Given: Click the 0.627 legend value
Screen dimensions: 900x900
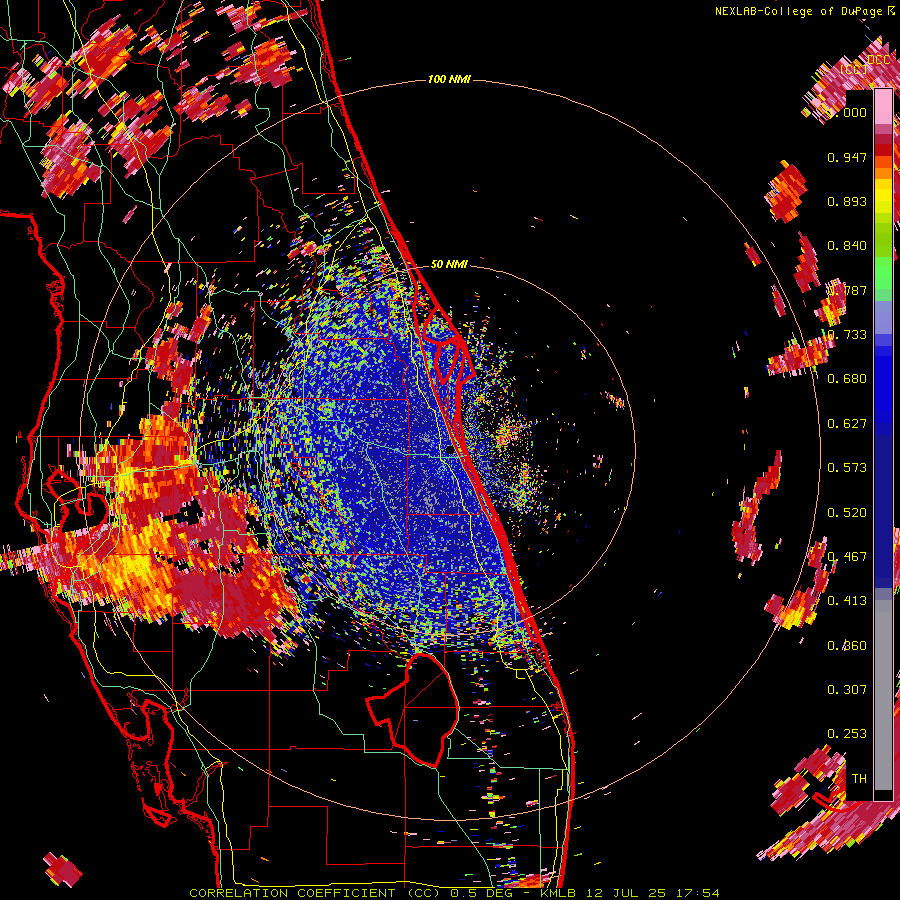Looking at the screenshot, I should (x=847, y=424).
